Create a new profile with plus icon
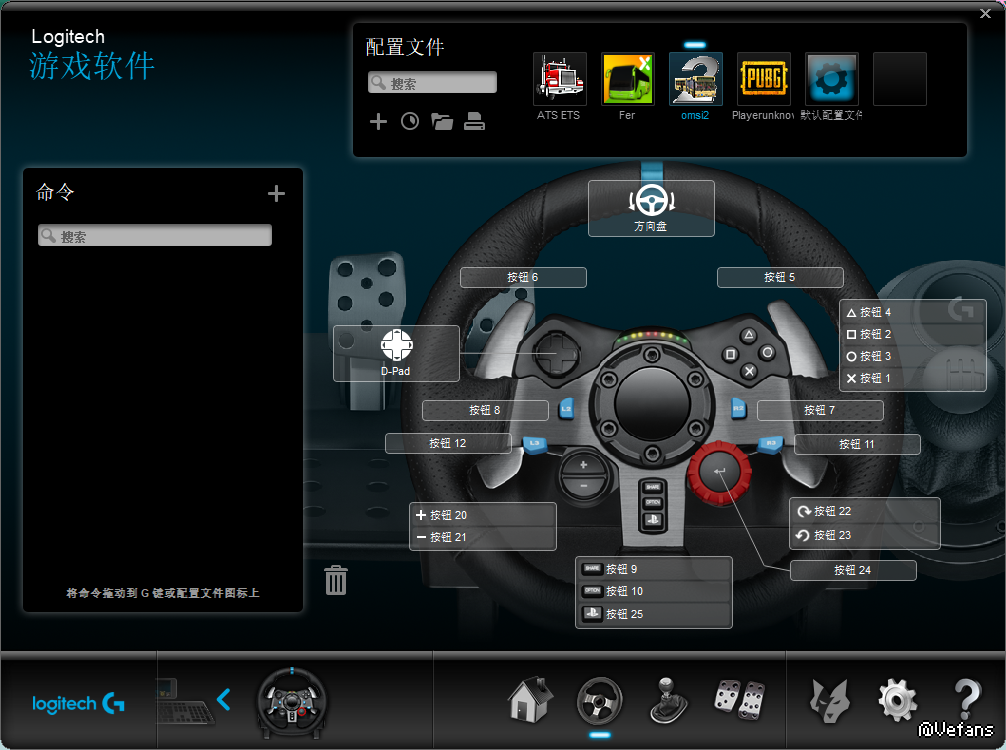Screen dimensions: 1006x750 (379, 121)
